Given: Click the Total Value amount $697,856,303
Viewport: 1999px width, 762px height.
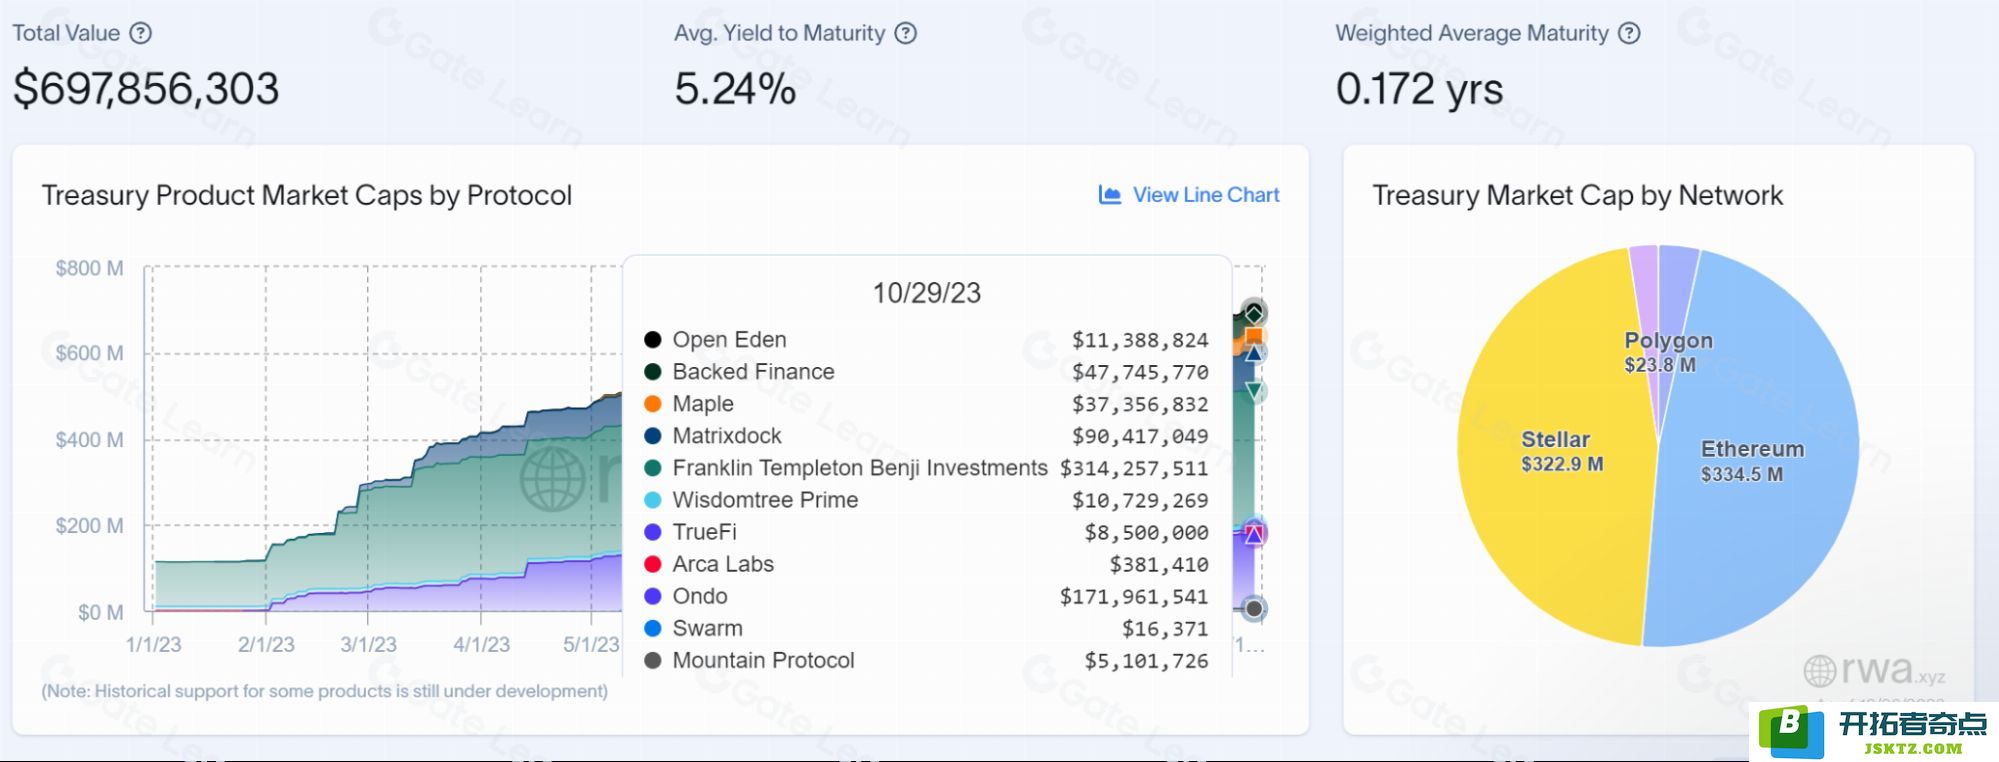Looking at the screenshot, I should pos(146,89).
